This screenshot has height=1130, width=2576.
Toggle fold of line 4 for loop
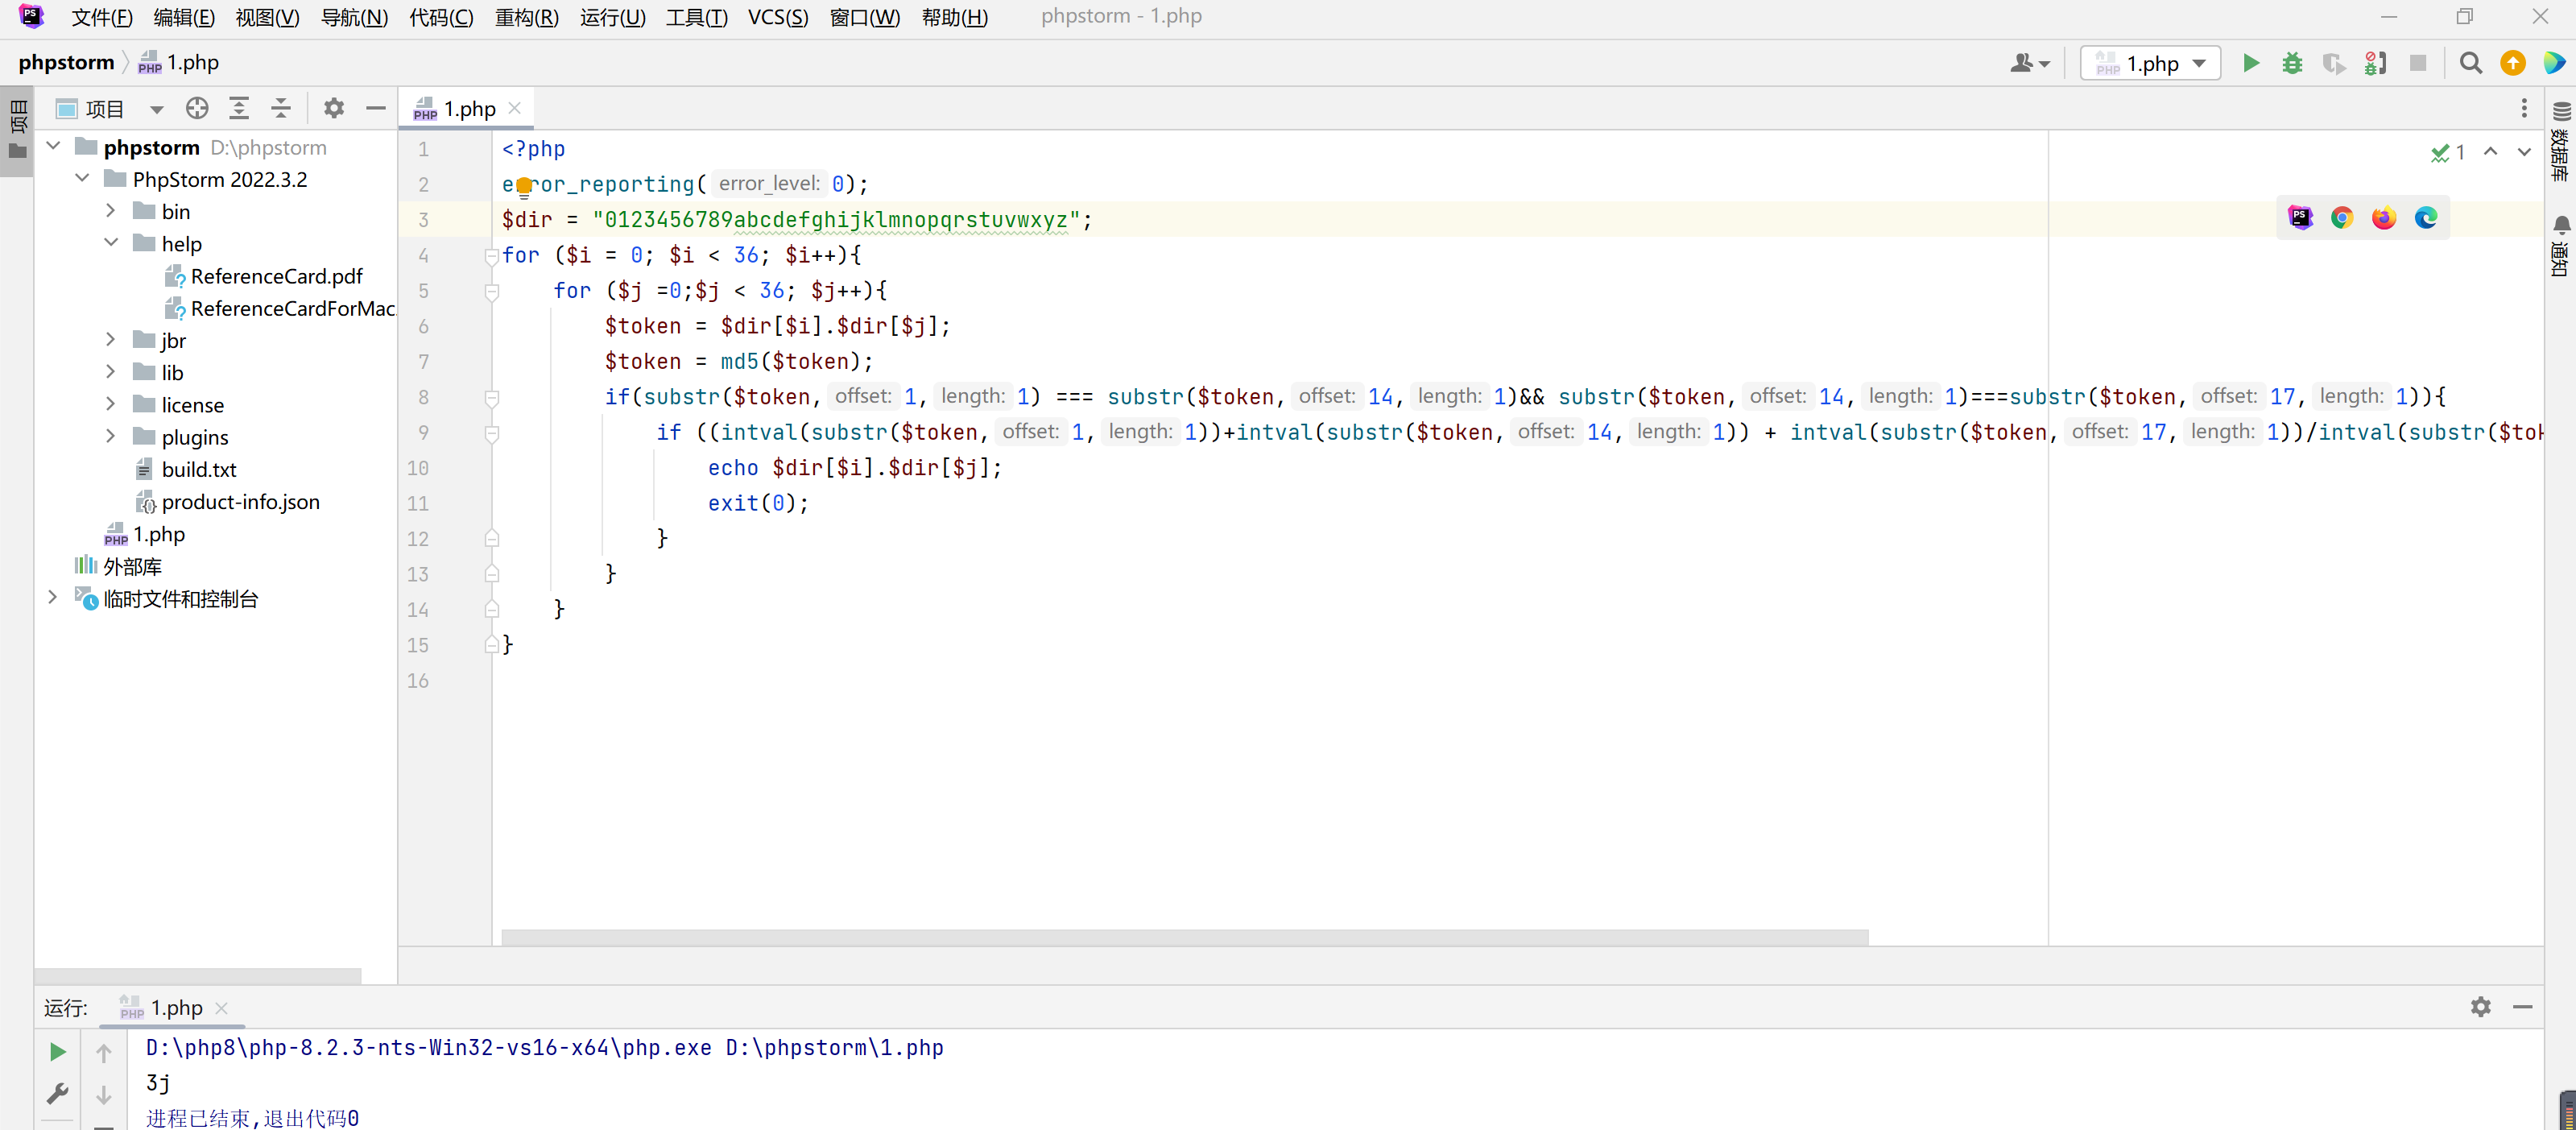[491, 256]
